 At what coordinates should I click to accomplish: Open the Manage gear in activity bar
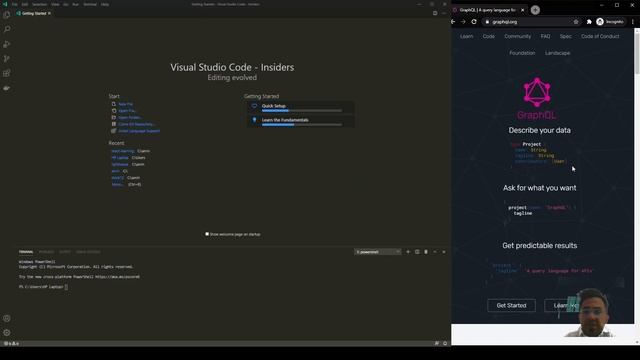click(x=7, y=333)
